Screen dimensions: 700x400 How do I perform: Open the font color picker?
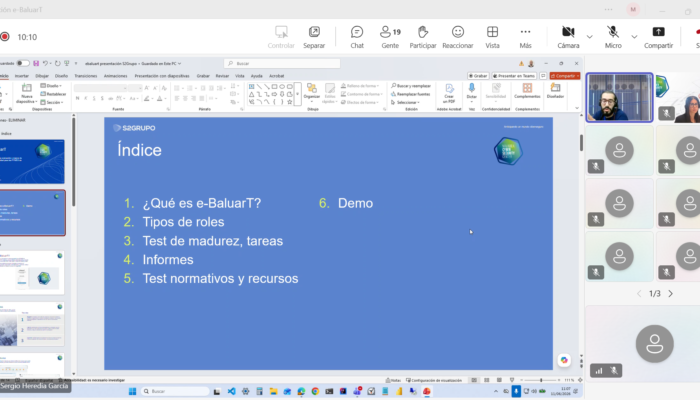(160, 98)
